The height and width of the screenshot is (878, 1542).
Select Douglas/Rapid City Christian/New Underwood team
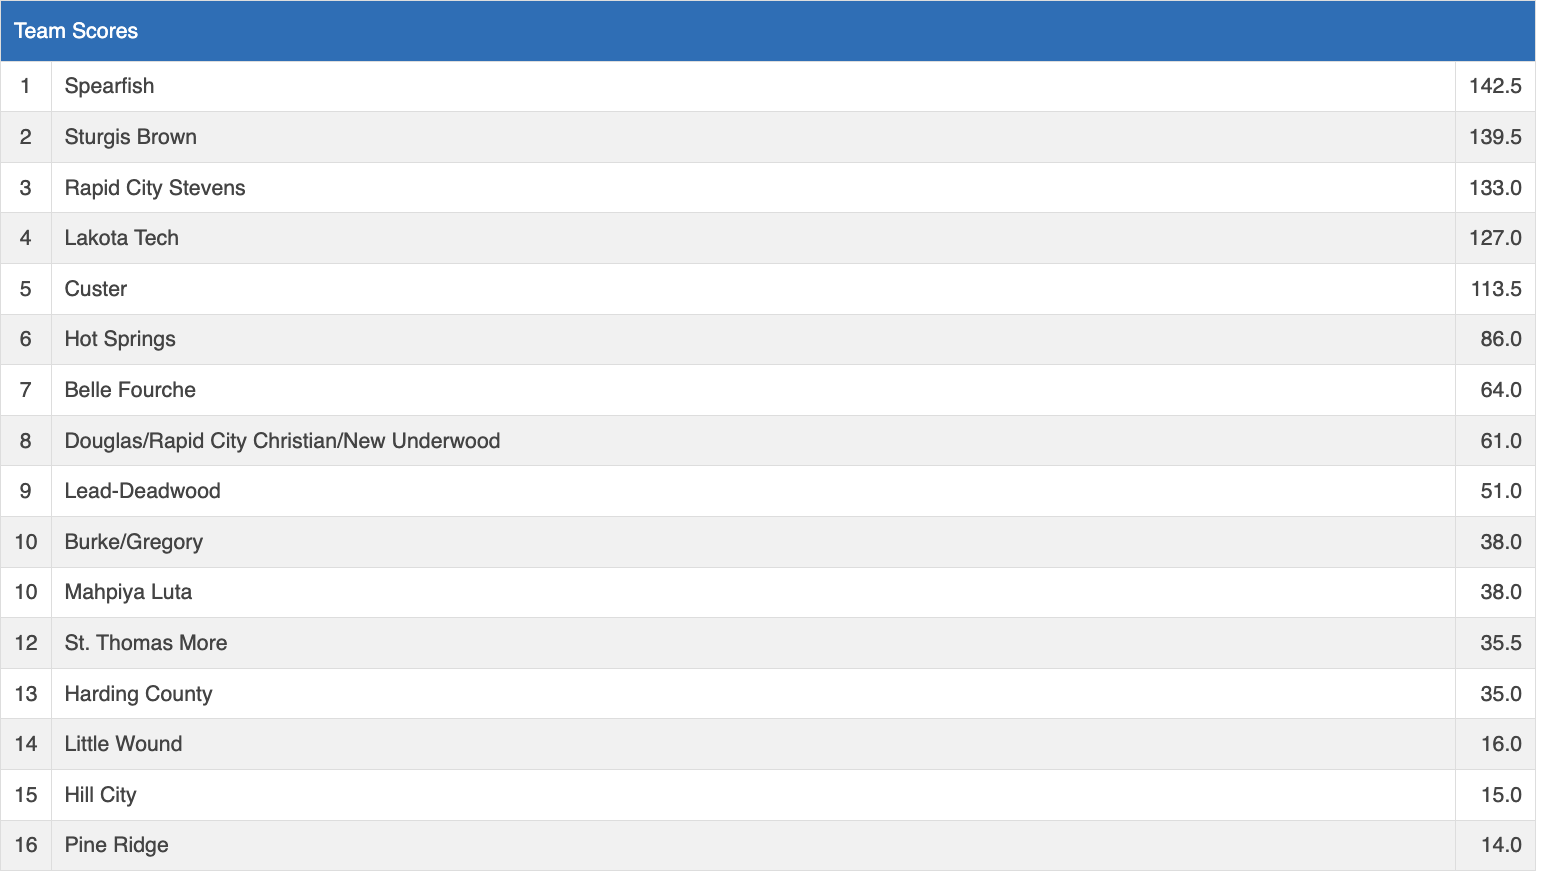point(282,441)
